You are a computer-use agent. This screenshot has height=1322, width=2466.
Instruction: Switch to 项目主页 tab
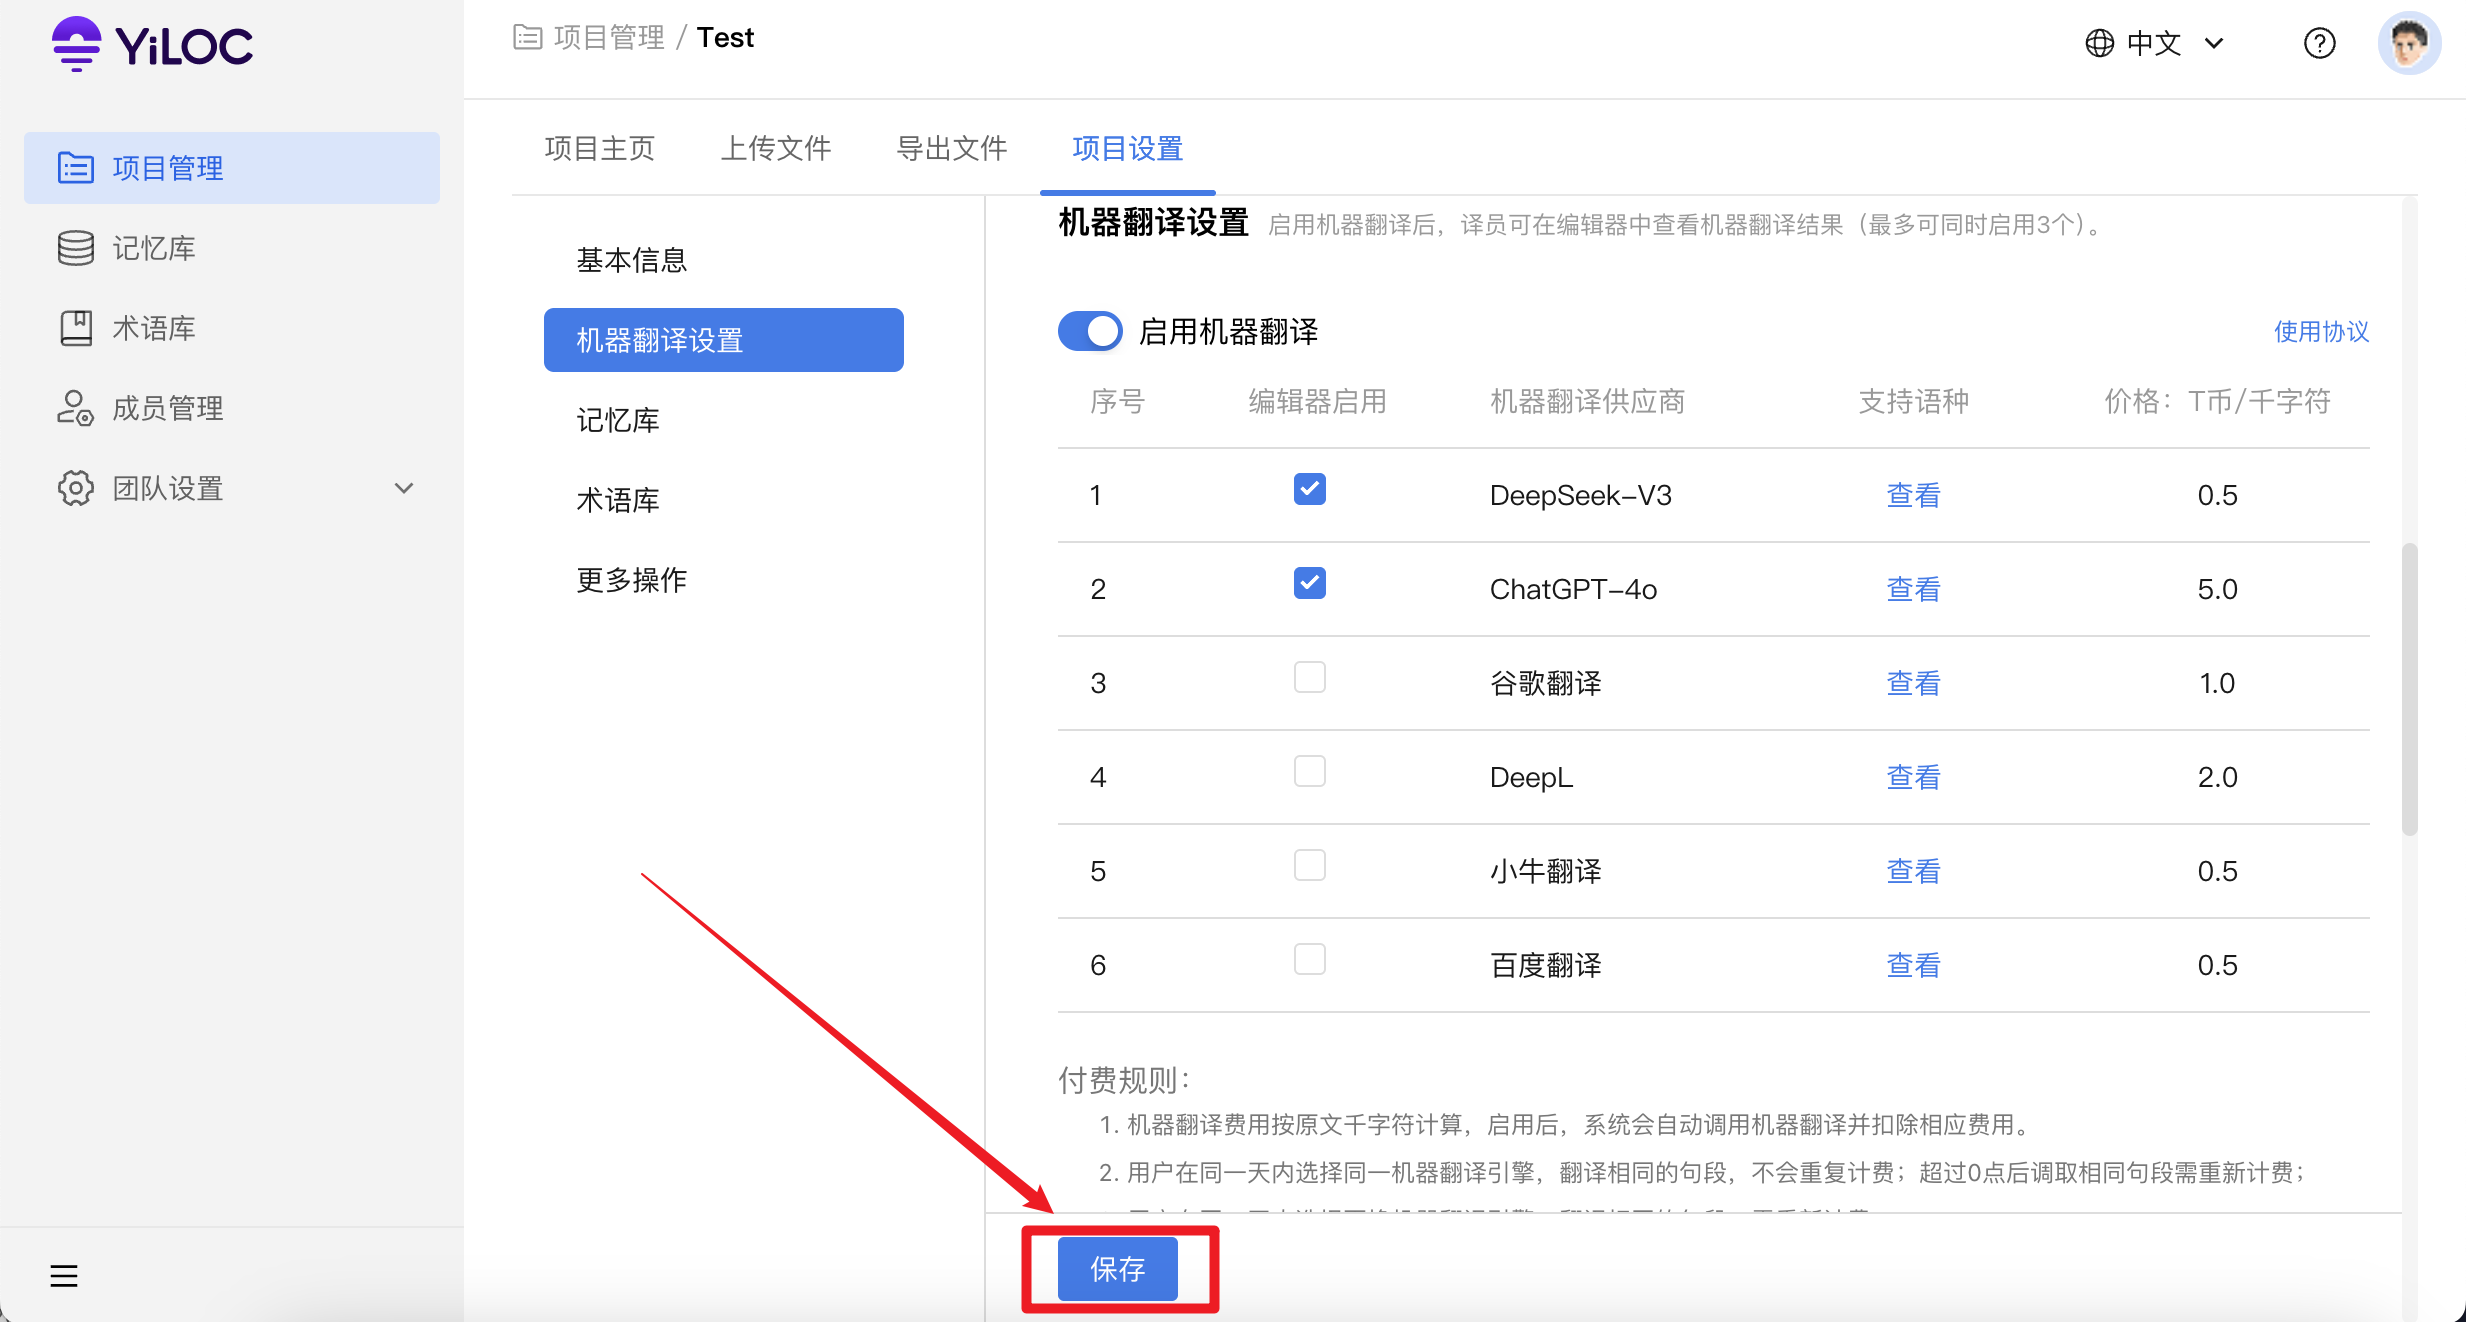pos(599,148)
